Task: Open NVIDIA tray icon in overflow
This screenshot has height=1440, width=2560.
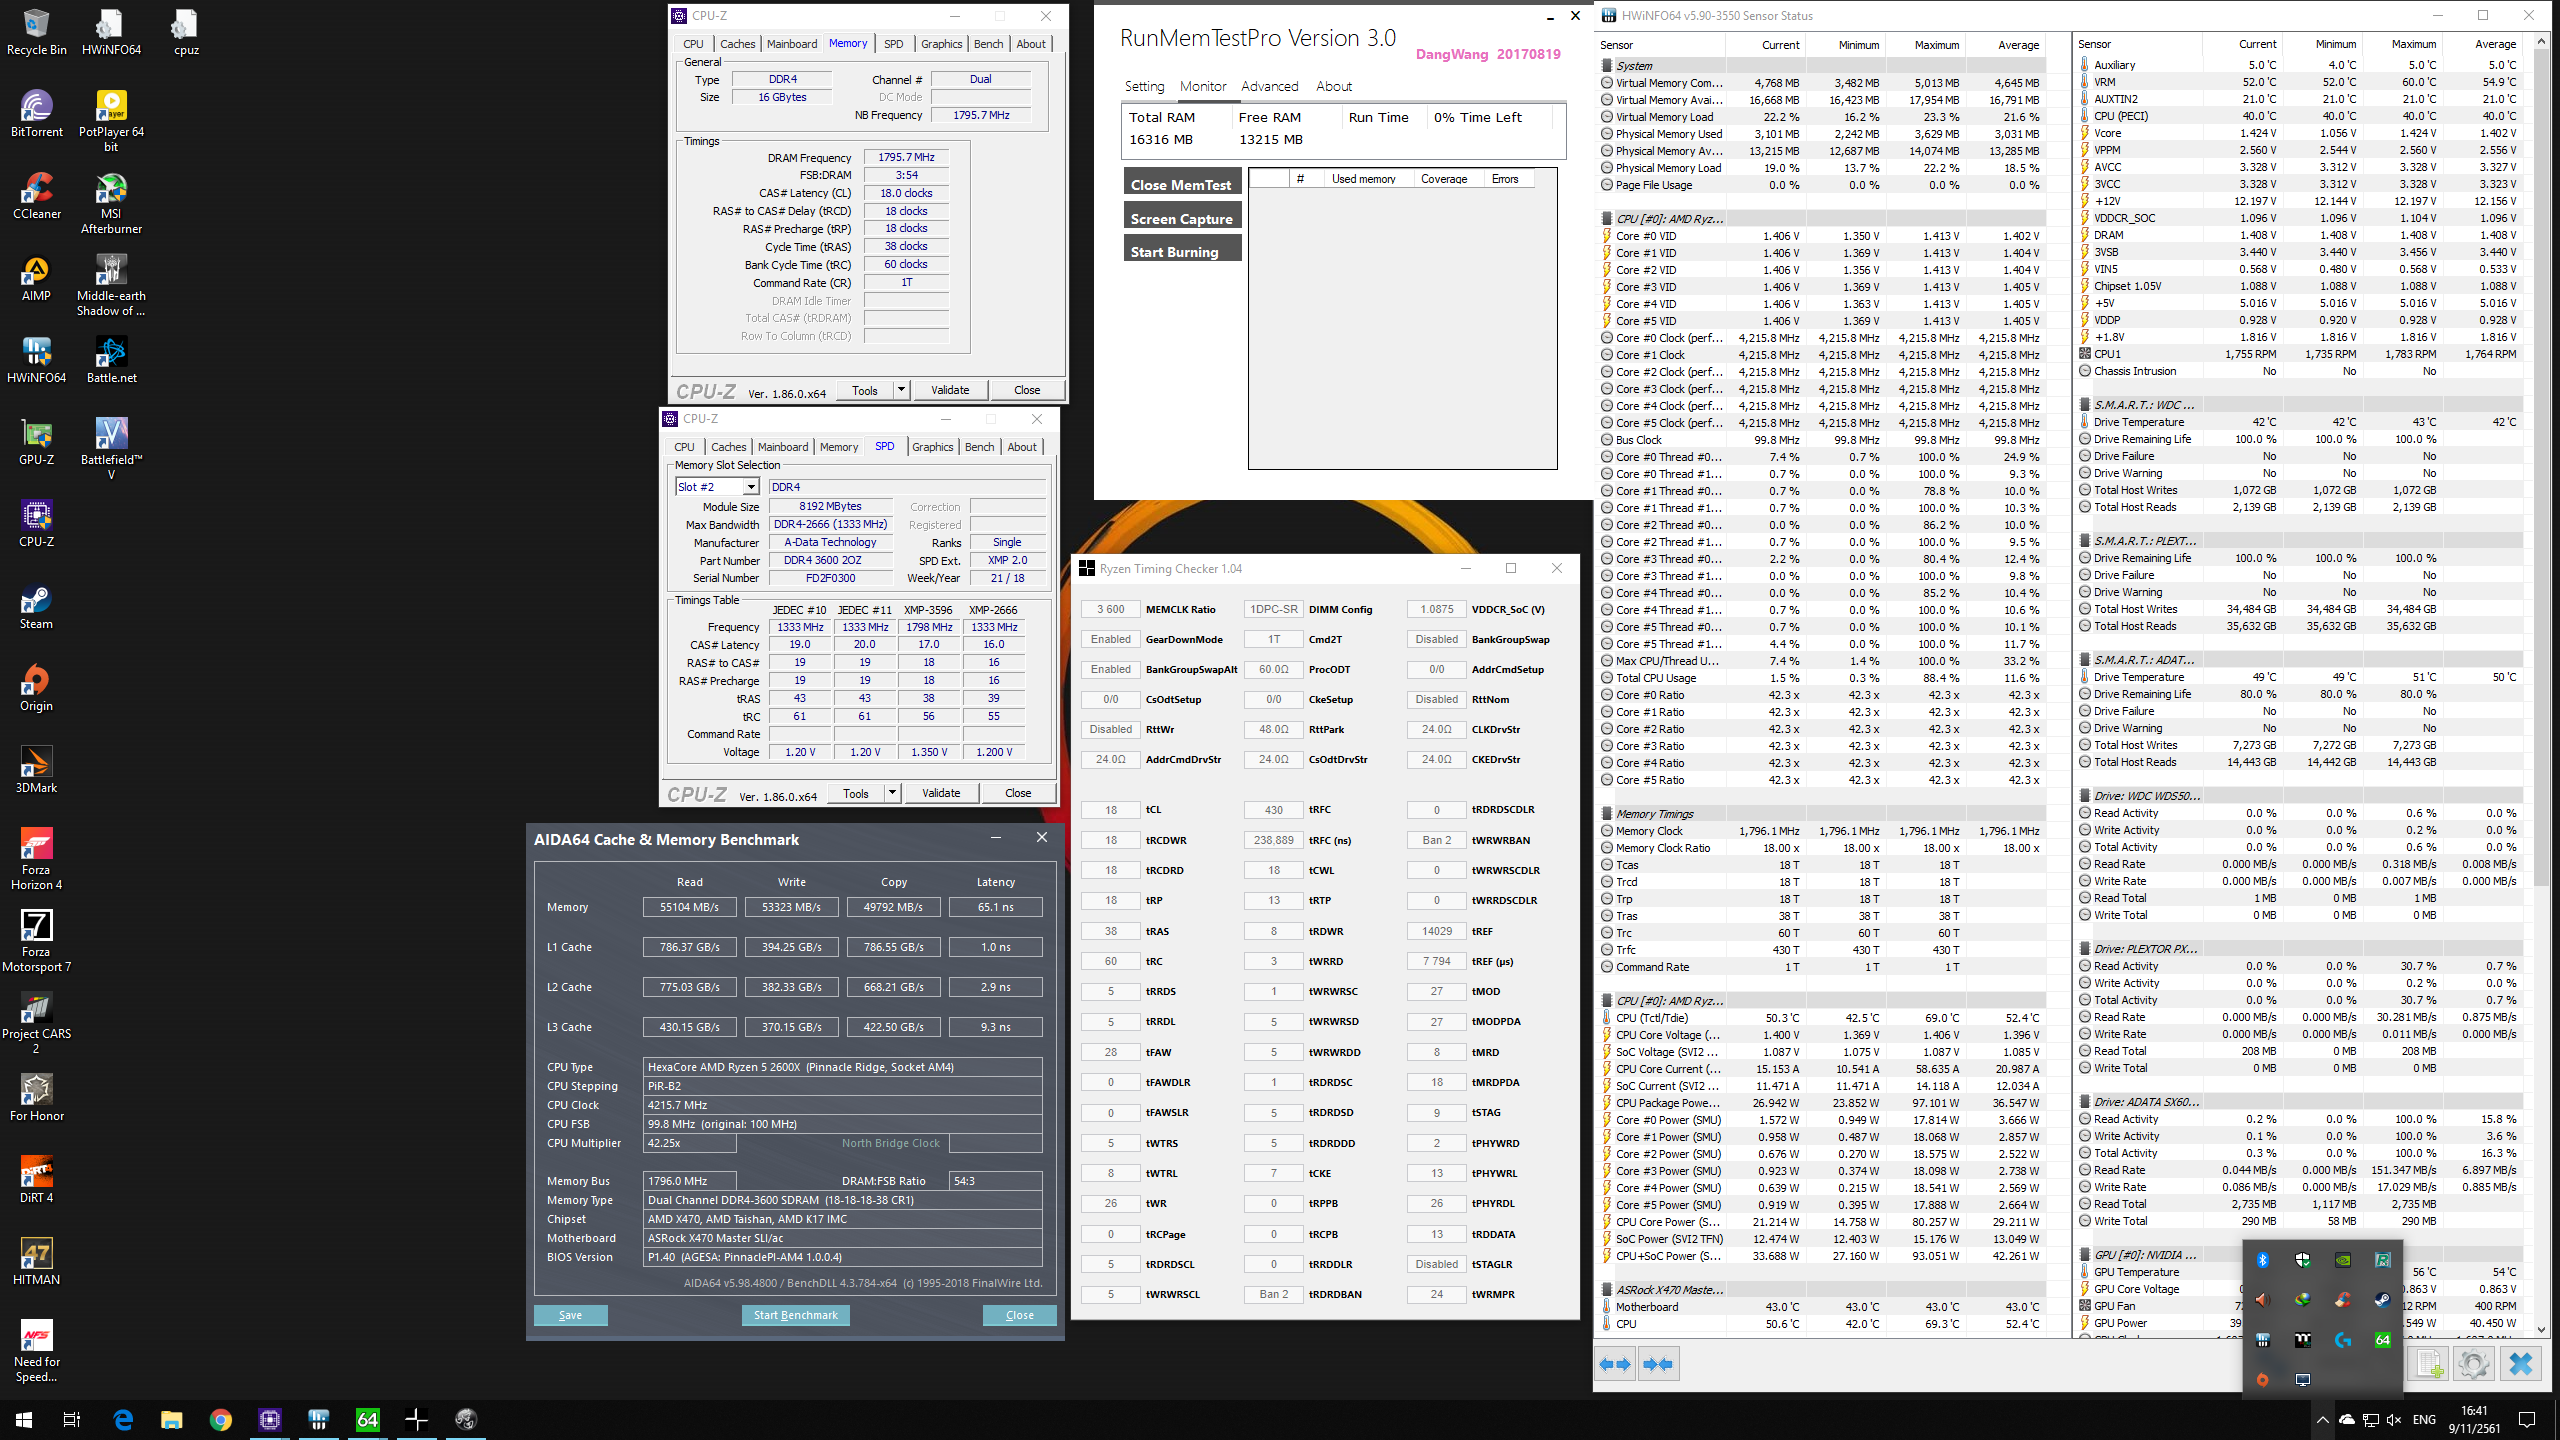Action: click(x=2343, y=1260)
